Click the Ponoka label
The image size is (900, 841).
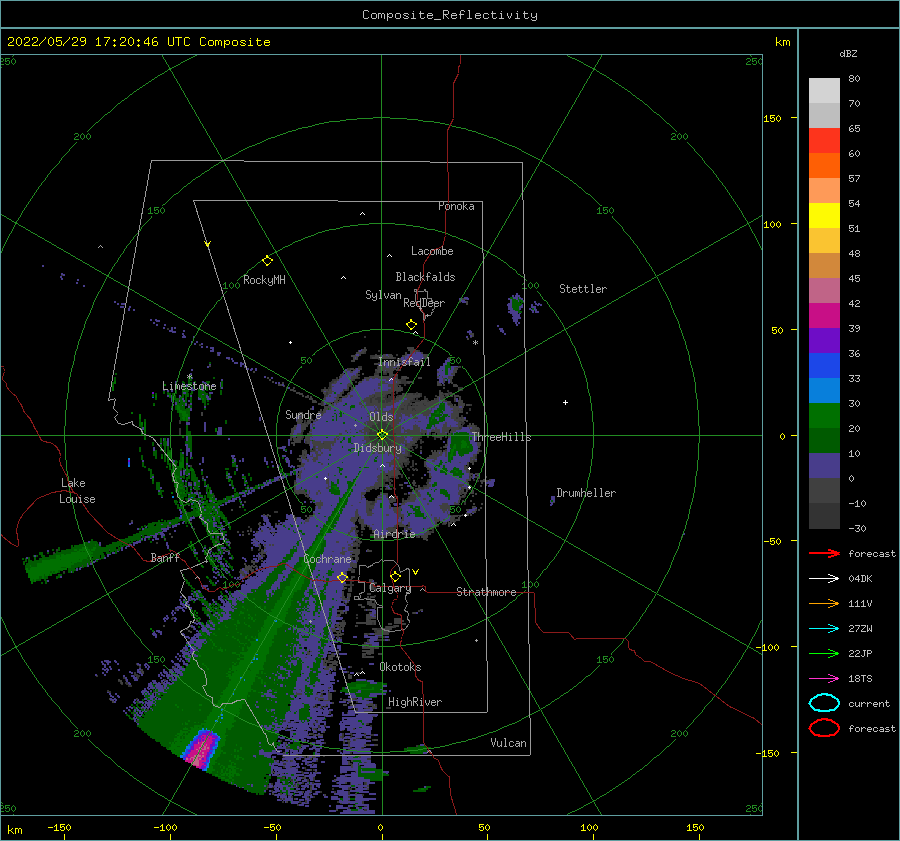(x=456, y=206)
